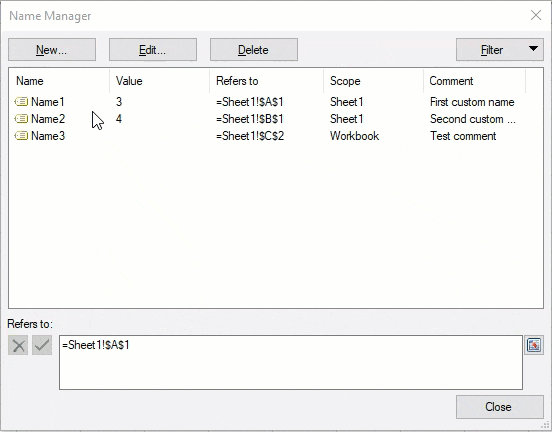Click the checkmark accept icon beside Refers to

click(x=42, y=345)
